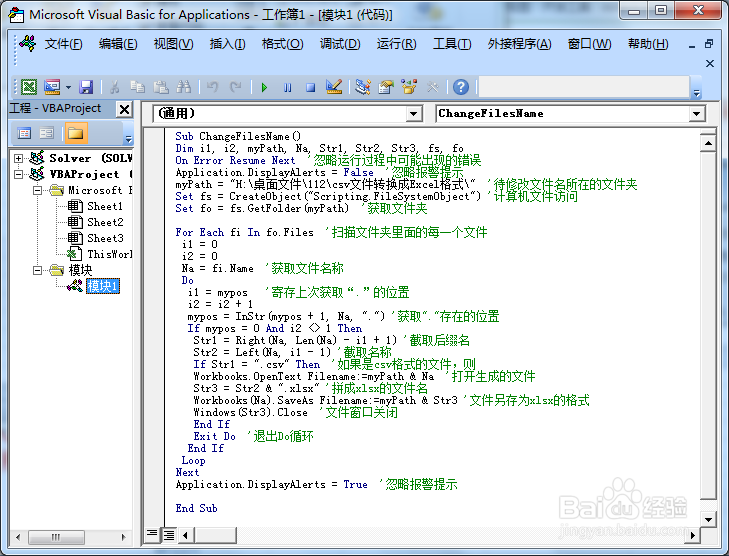Viewport: 729px width, 556px height.
Task: Open the Toolbox toolbar icon
Action: 432,87
